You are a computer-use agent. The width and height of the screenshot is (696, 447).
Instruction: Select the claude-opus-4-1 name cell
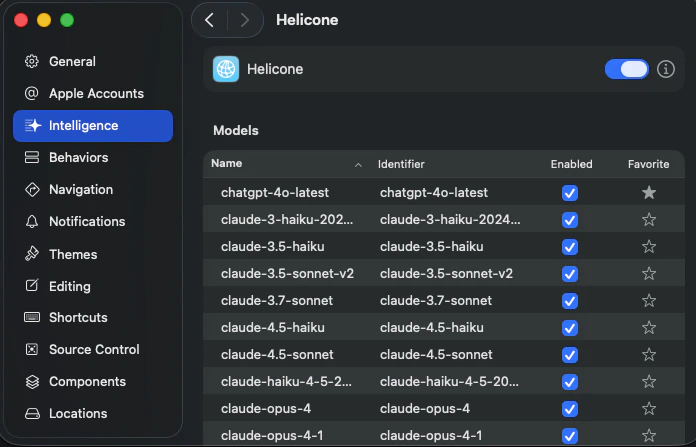[272, 435]
